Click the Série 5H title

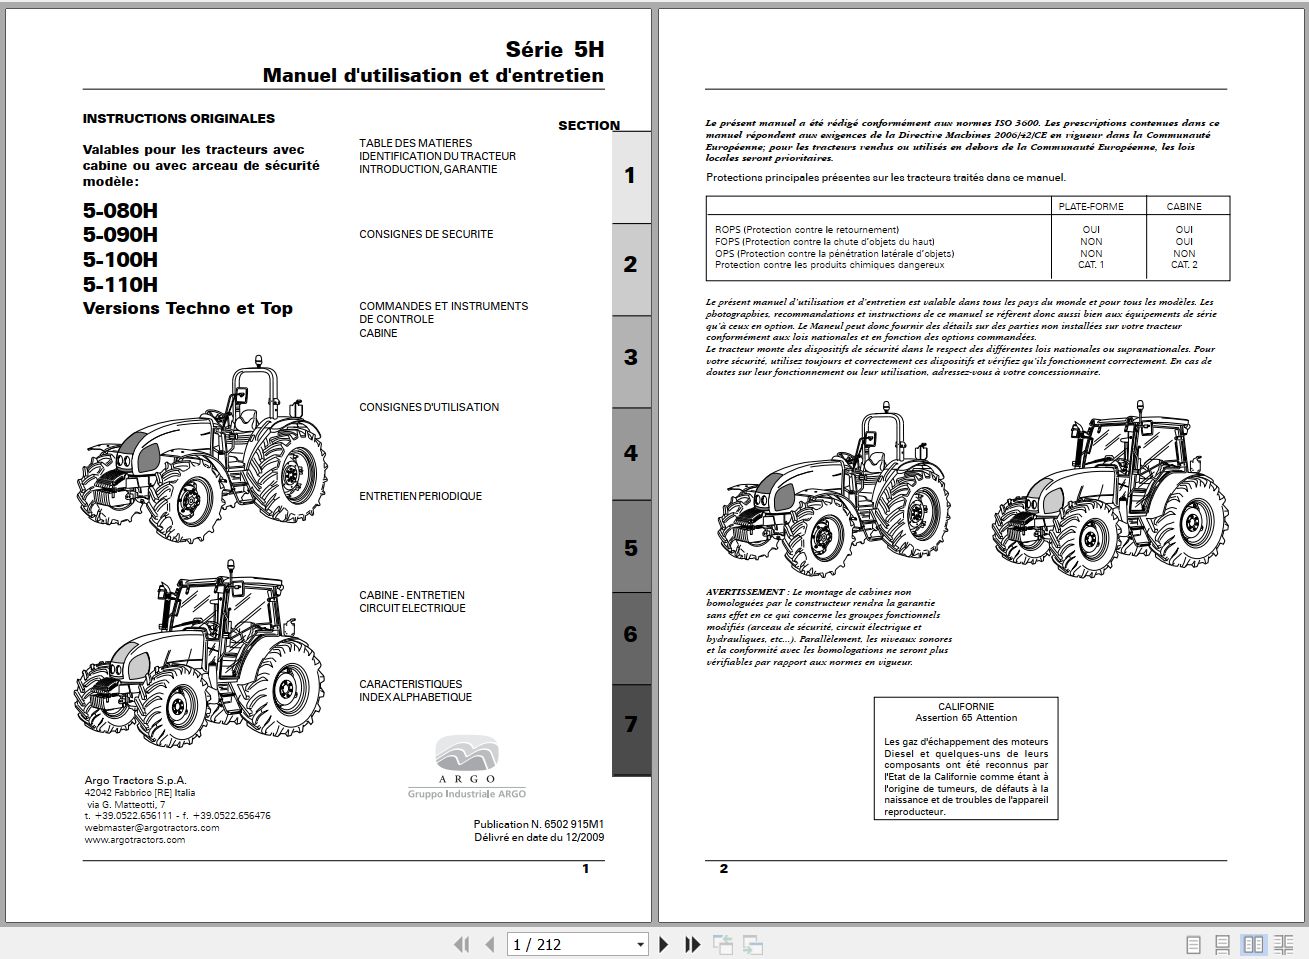[555, 49]
